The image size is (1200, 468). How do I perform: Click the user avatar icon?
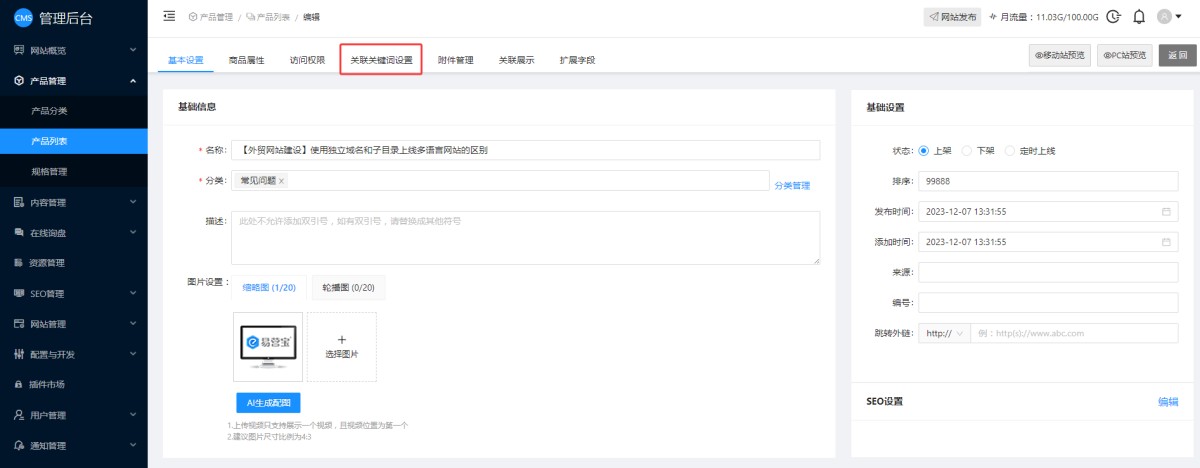click(x=1164, y=17)
